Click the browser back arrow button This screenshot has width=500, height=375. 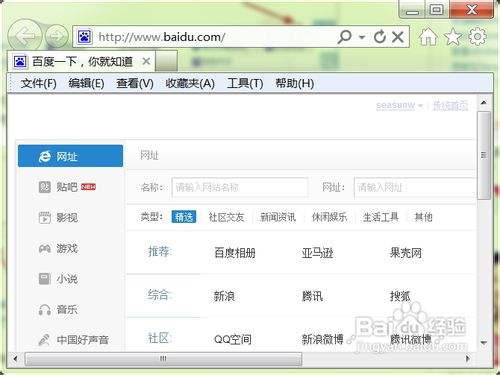click(x=24, y=36)
